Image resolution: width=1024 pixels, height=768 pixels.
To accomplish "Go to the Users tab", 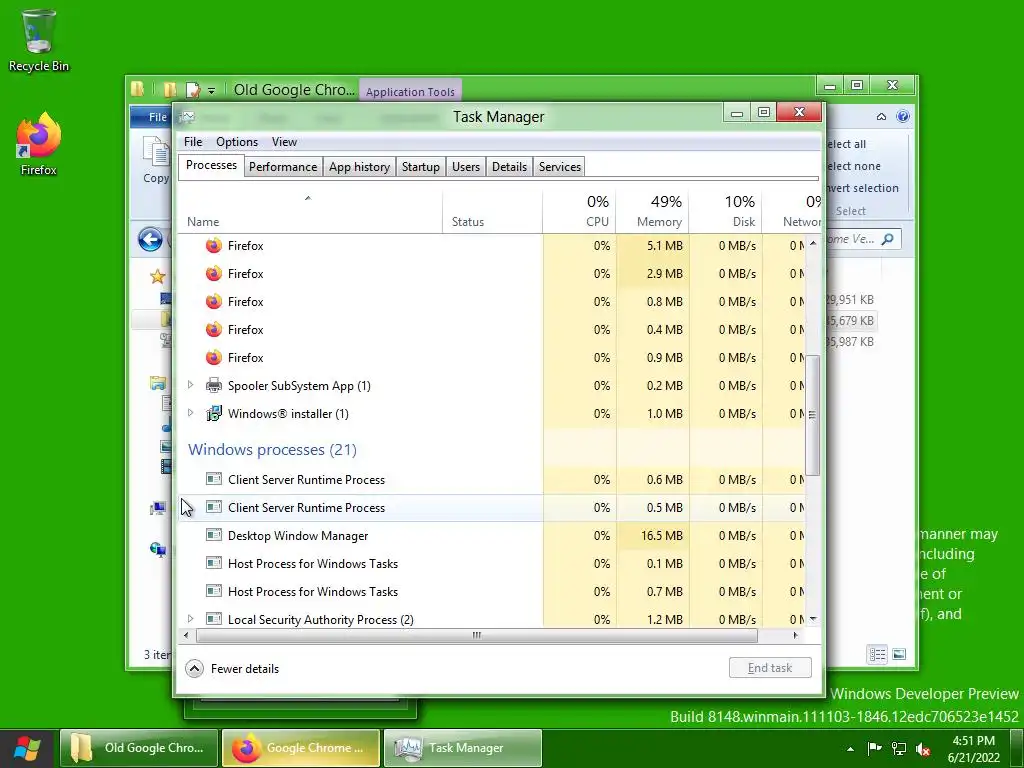I will [466, 167].
